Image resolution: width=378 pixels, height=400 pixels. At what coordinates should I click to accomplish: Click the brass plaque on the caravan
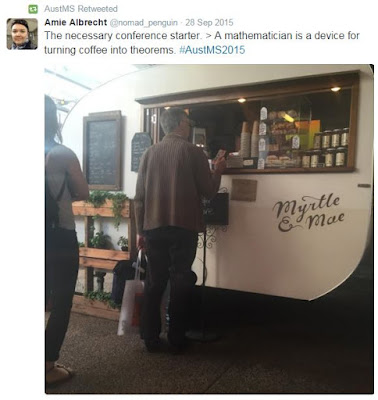tap(244, 190)
